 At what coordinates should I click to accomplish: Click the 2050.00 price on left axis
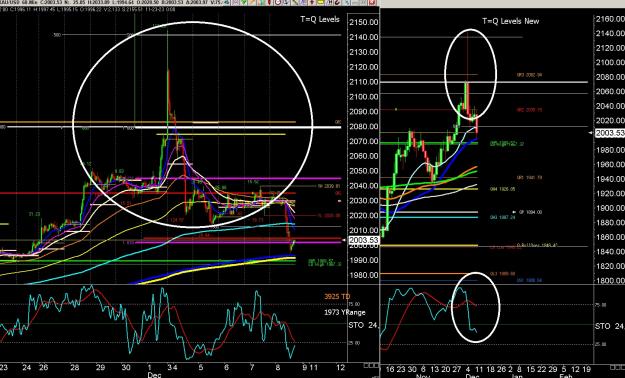pos(364,171)
